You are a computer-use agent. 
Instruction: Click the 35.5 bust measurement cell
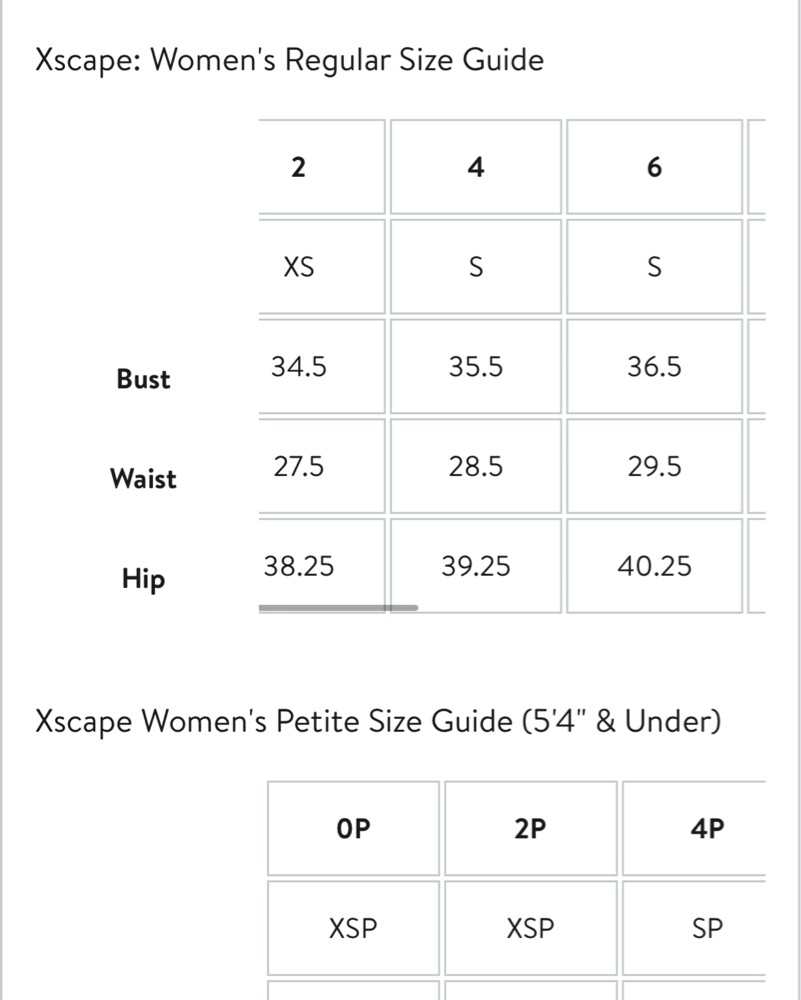[x=476, y=366]
